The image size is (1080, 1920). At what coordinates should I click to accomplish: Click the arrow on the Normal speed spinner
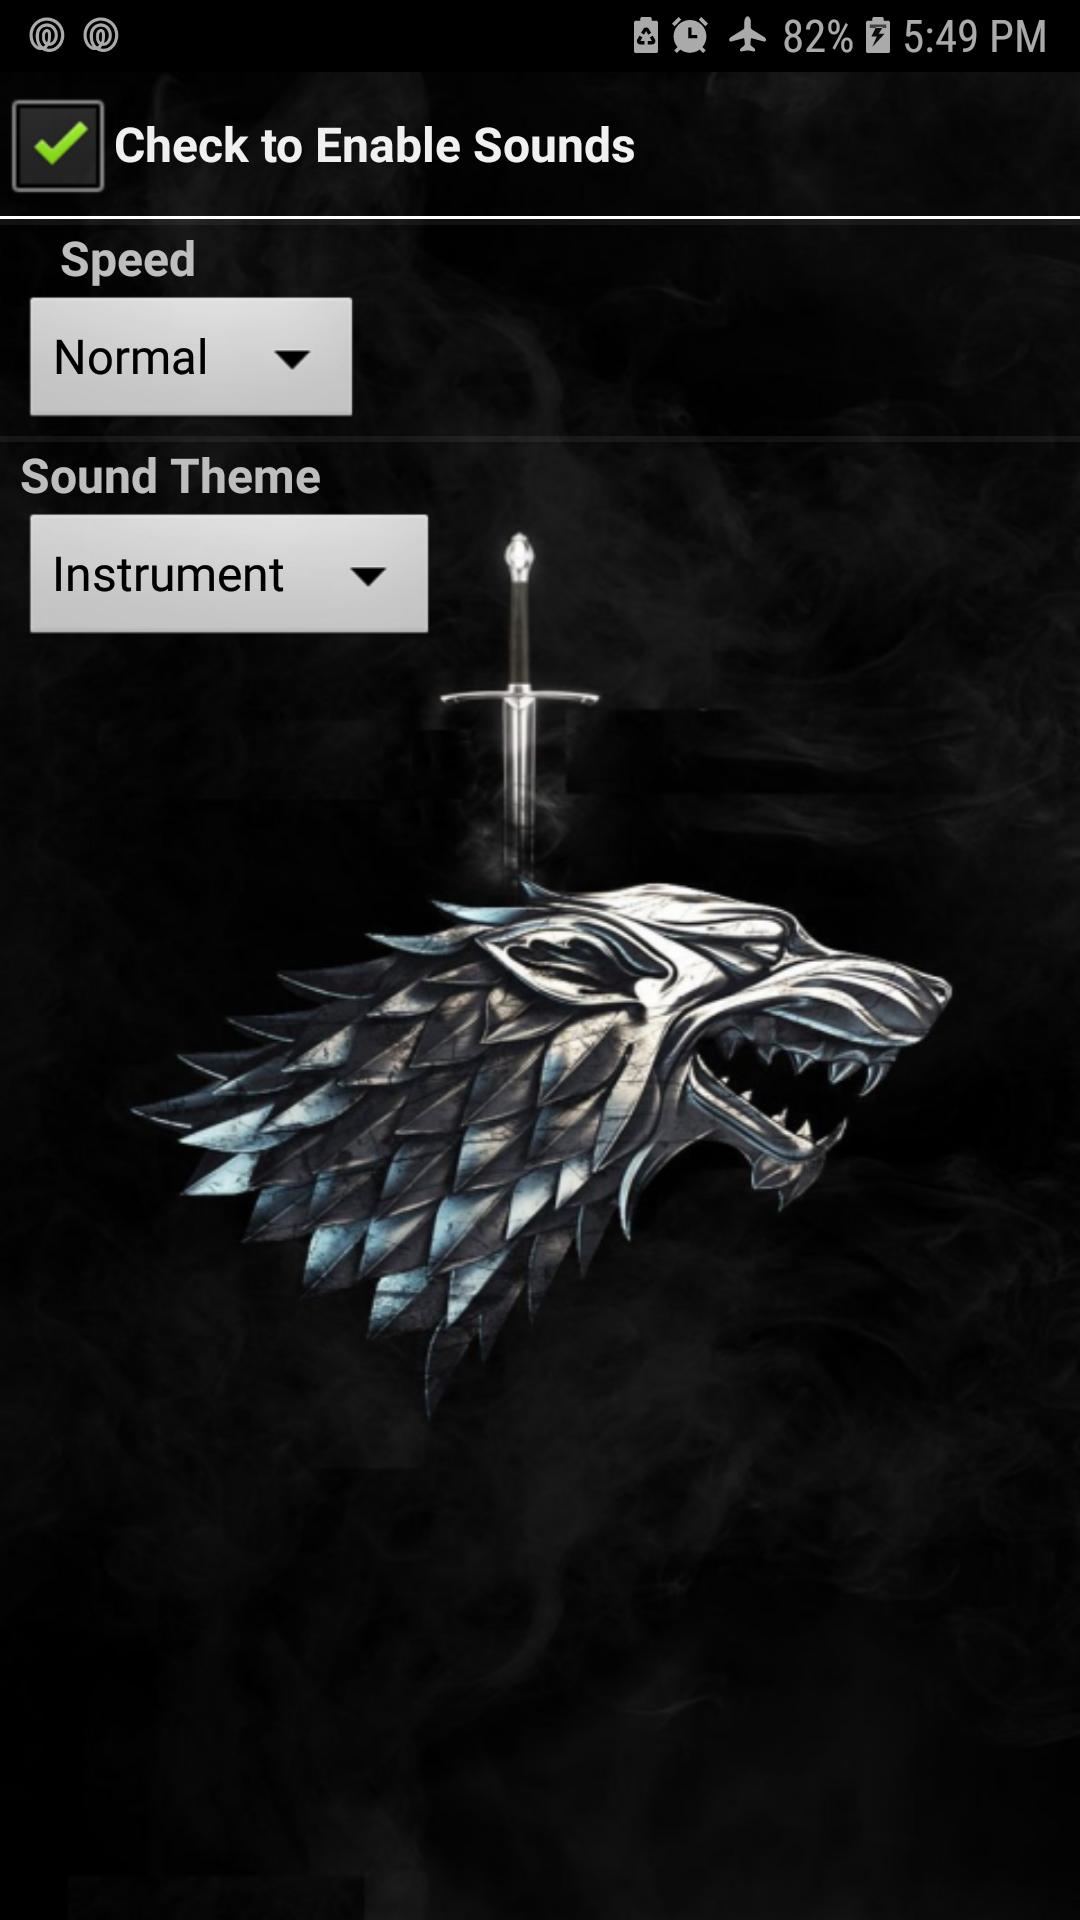pyautogui.click(x=292, y=359)
